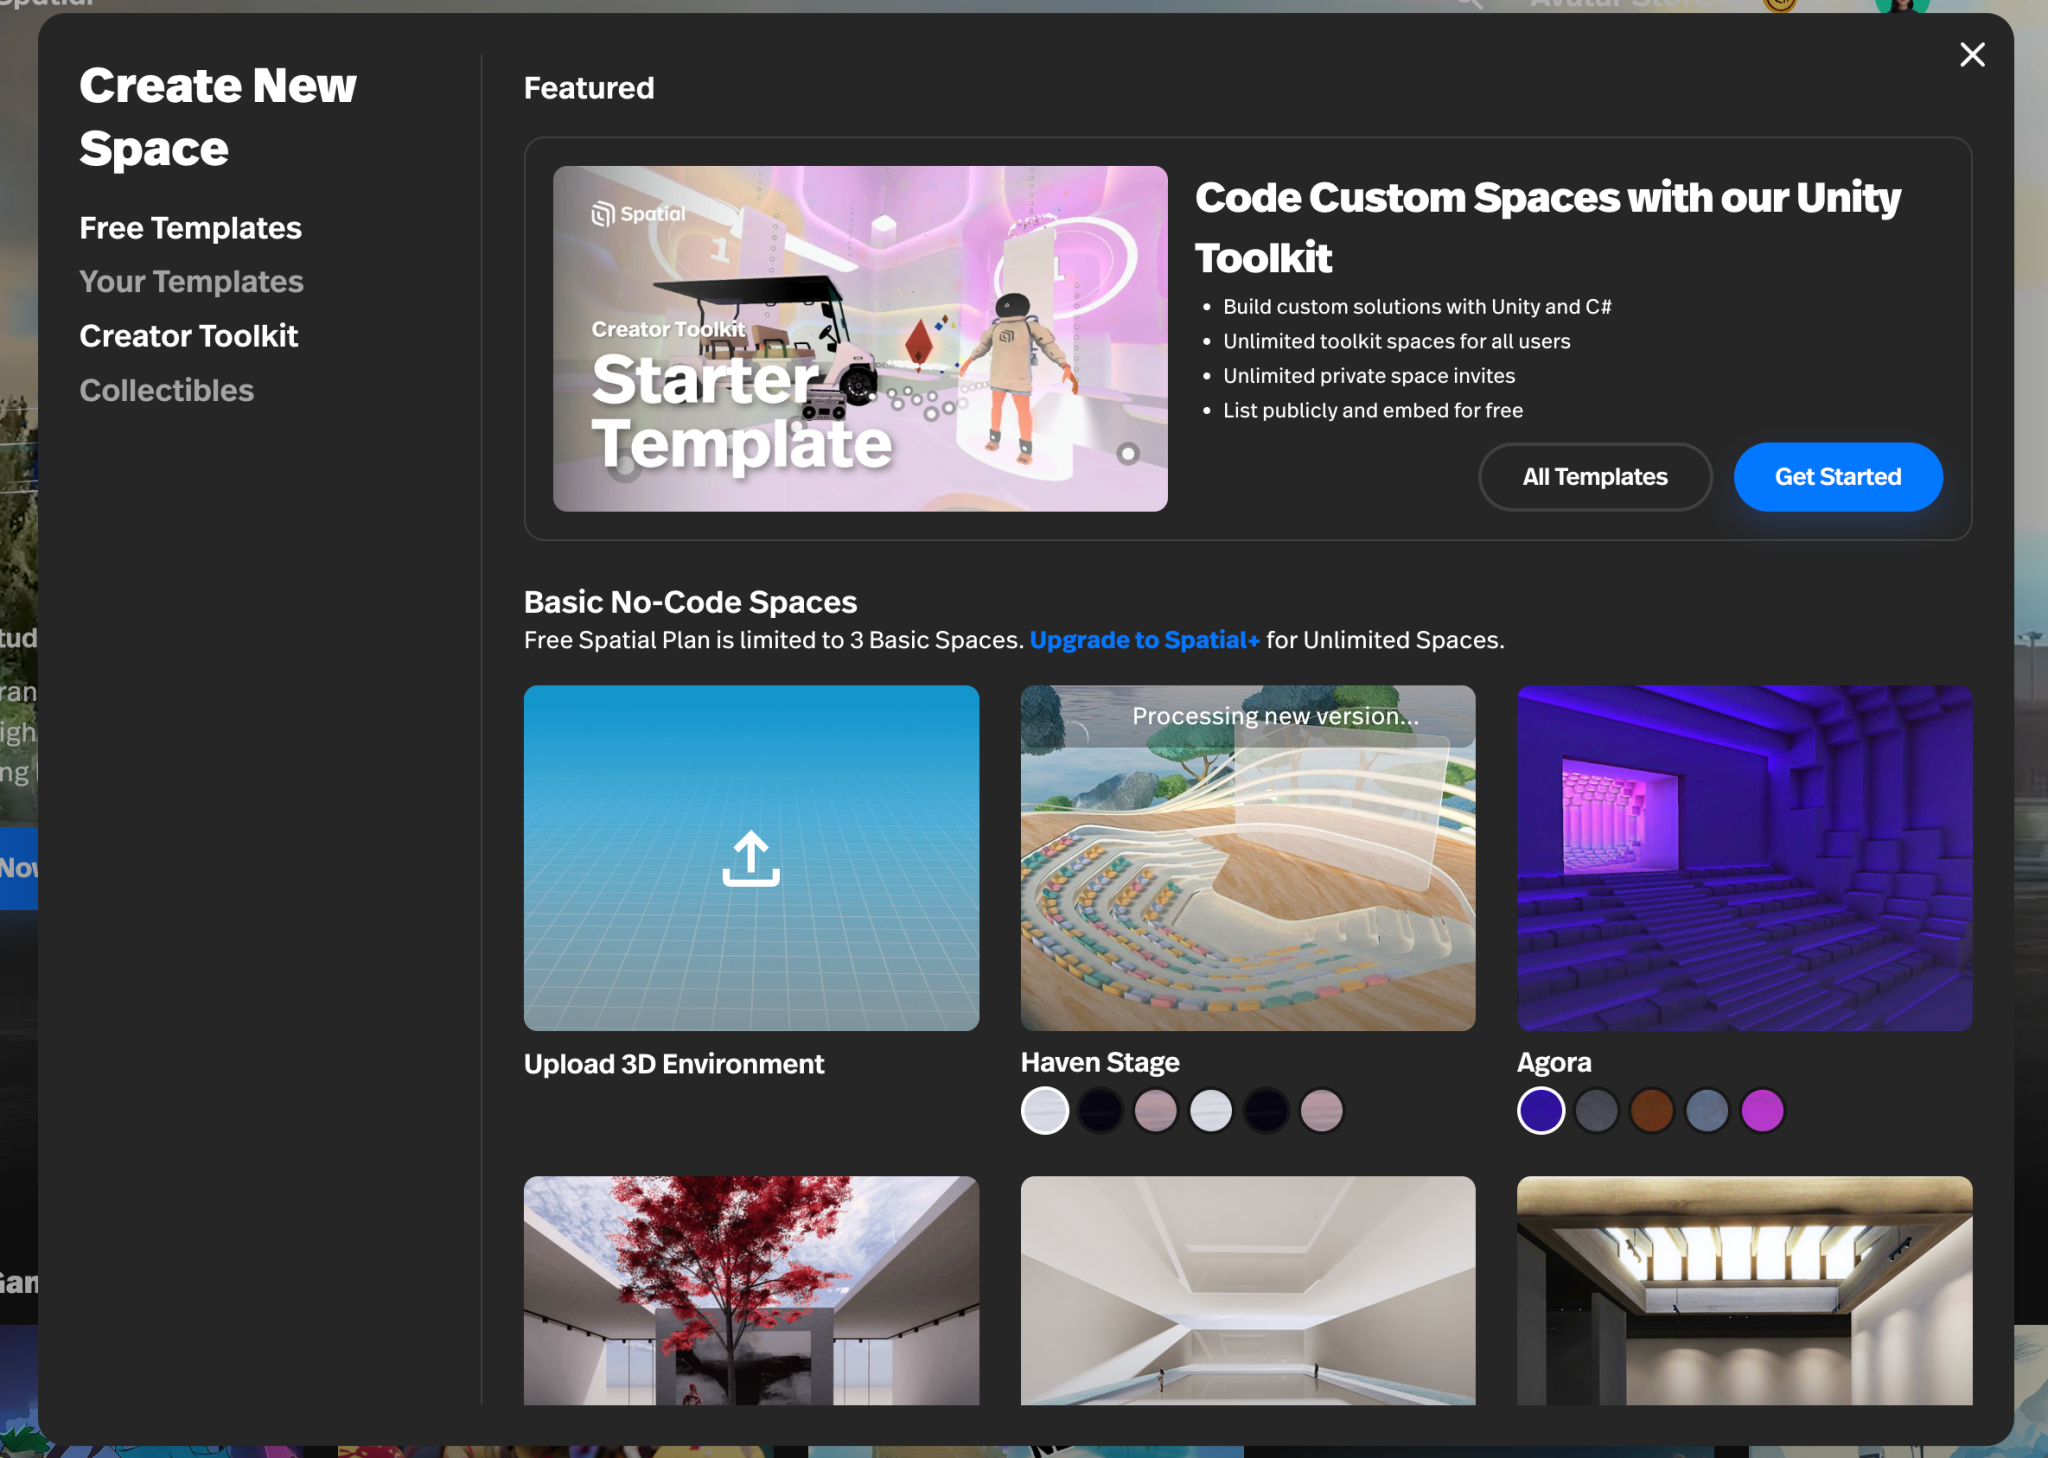The height and width of the screenshot is (1458, 2048).
Task: Pick the Agora space thumbnail
Action: [x=1744, y=858]
